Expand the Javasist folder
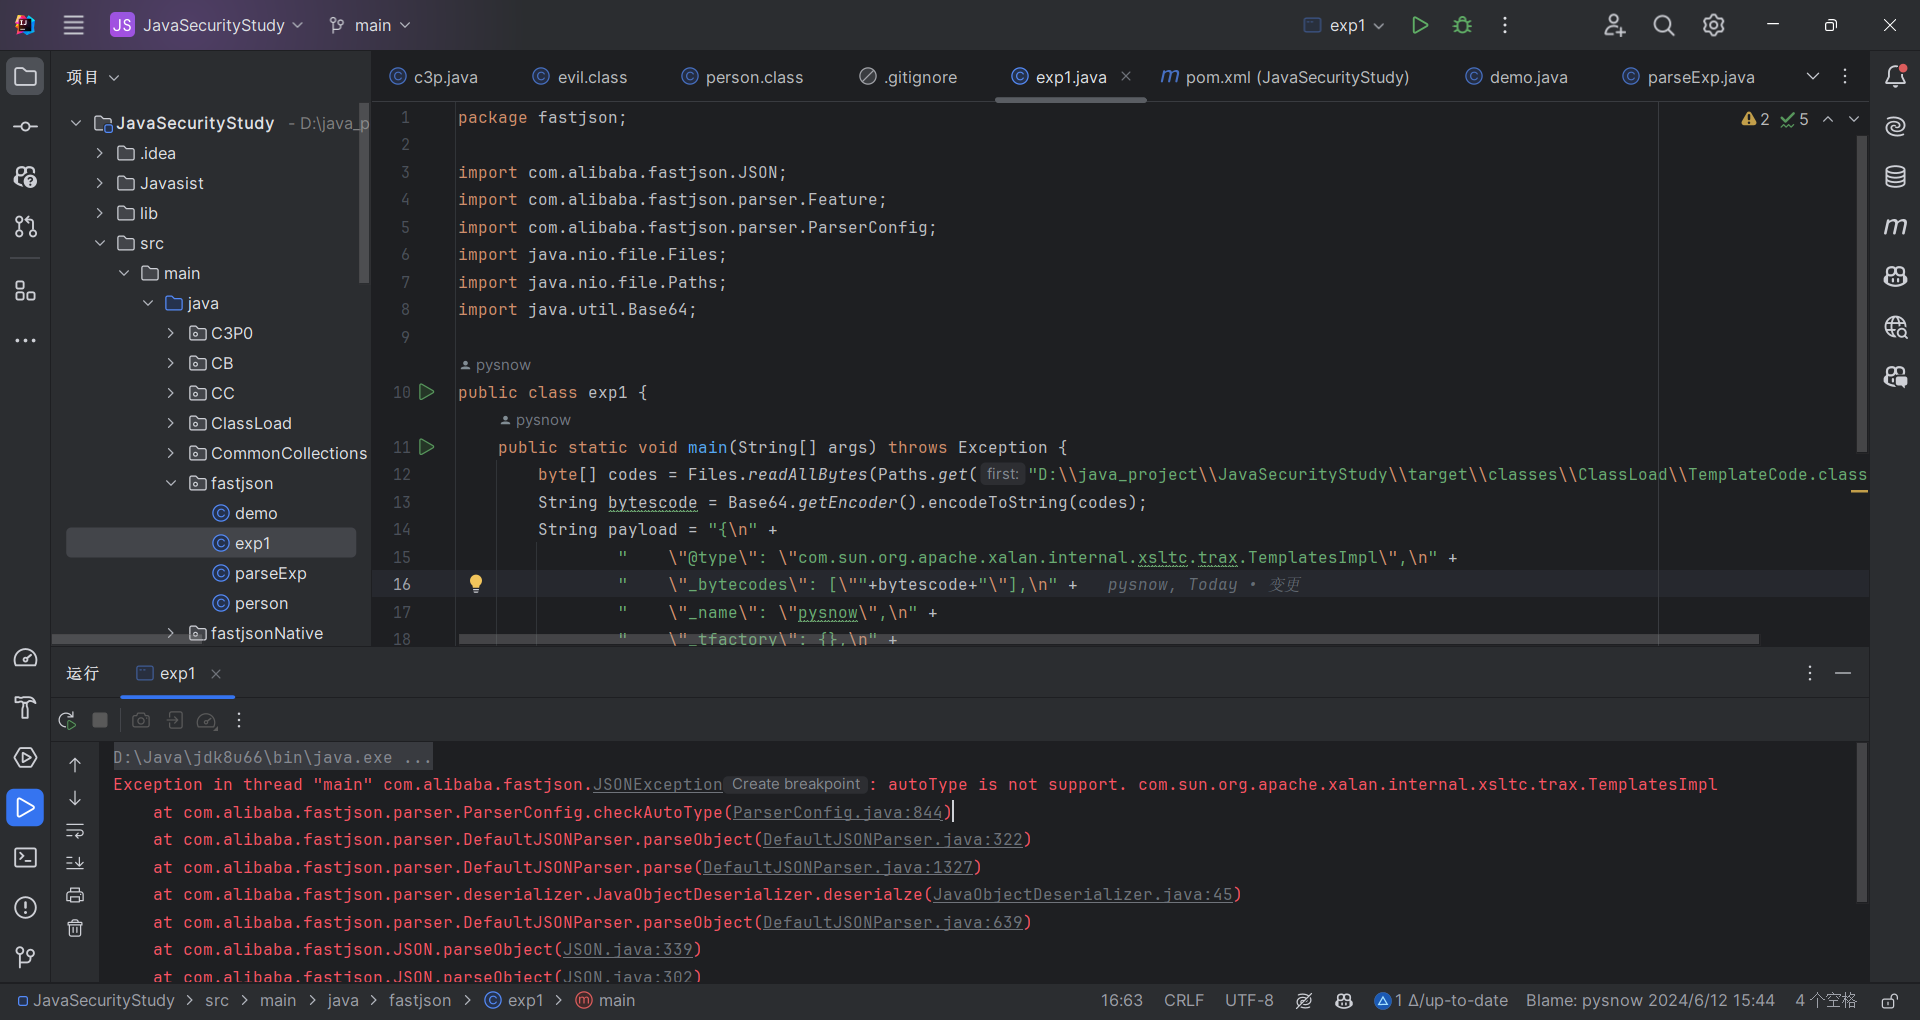The height and width of the screenshot is (1020, 1920). [99, 183]
